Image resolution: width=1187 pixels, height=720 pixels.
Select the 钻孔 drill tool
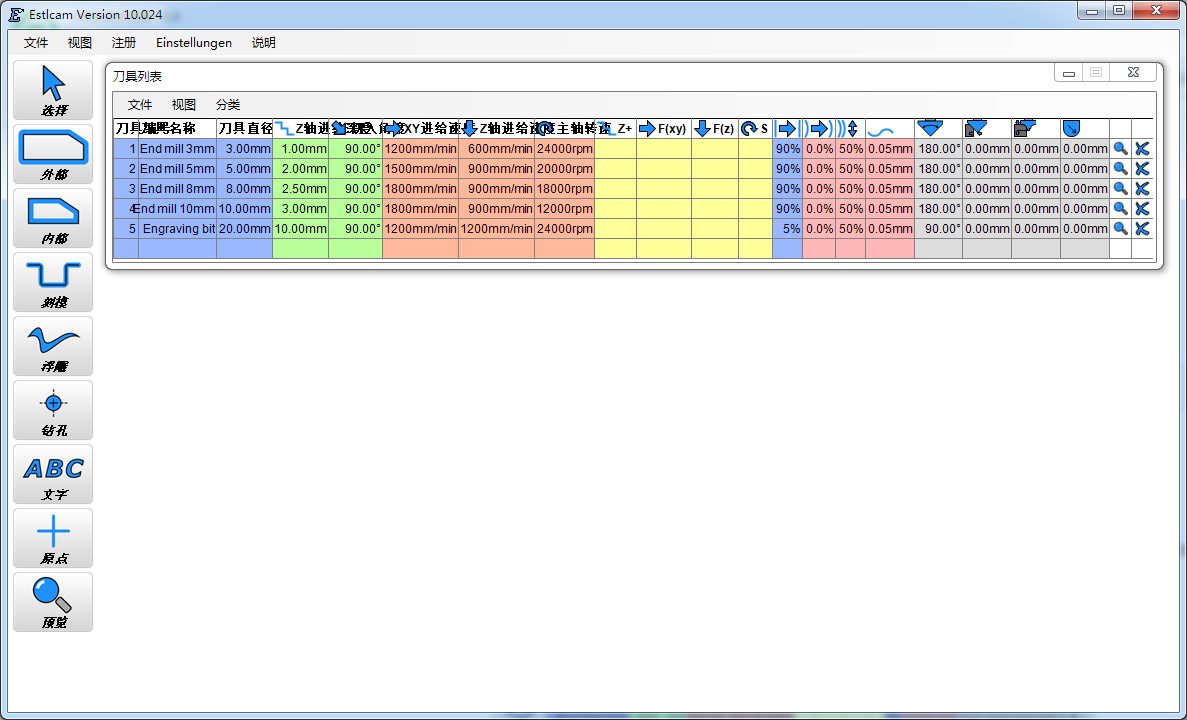pyautogui.click(x=53, y=410)
